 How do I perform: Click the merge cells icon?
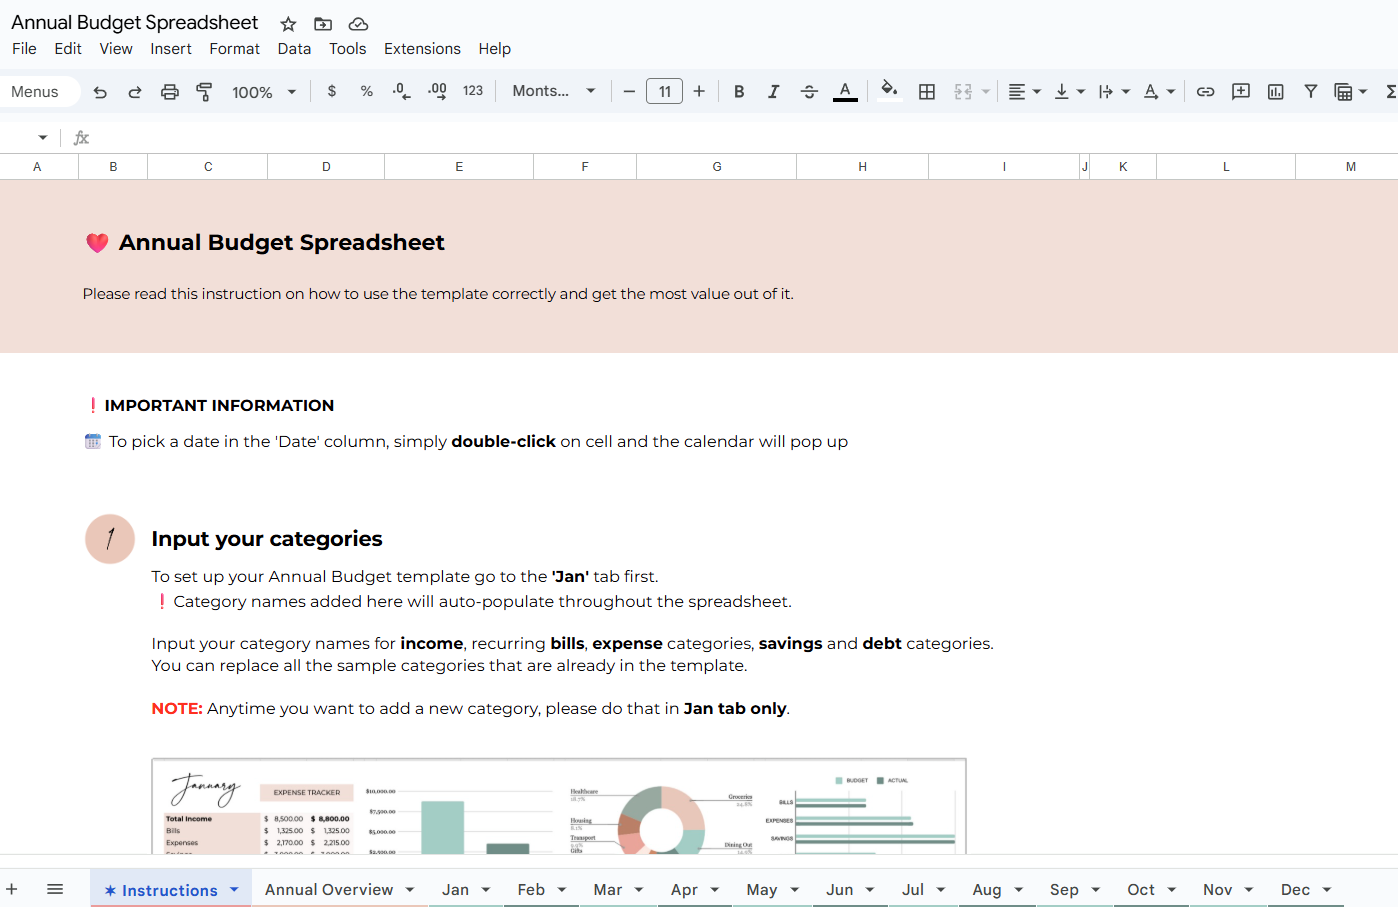point(963,91)
